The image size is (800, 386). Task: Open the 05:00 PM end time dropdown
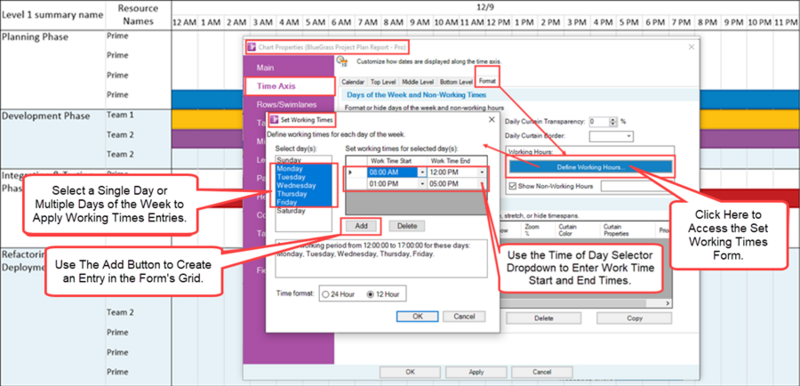[x=482, y=184]
